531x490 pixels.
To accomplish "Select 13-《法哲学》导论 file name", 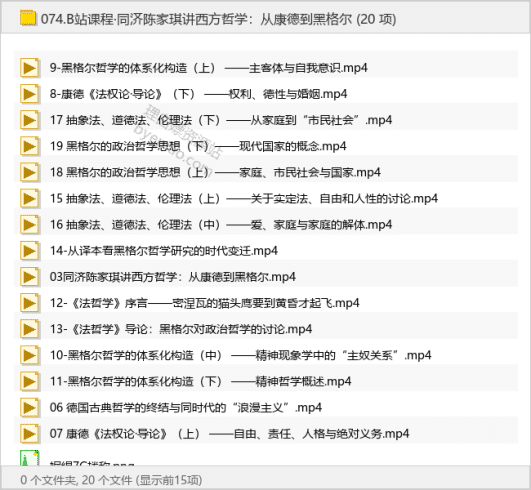I will point(181,329).
